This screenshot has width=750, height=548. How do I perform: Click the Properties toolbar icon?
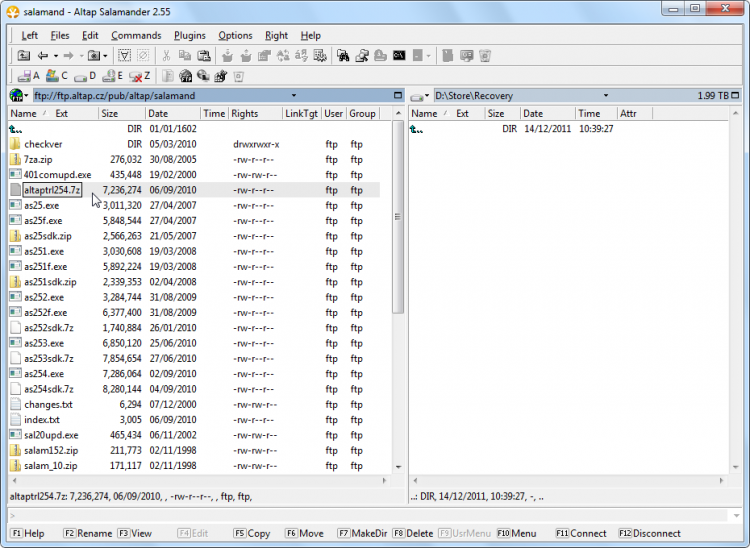[265, 56]
